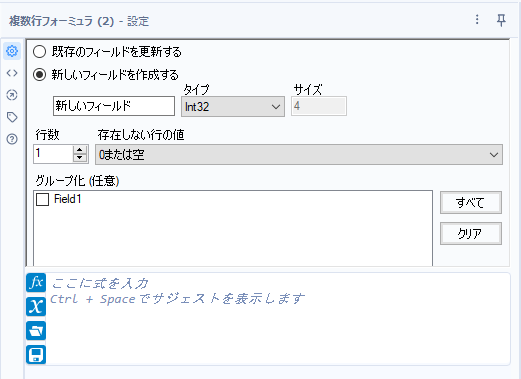521x379 pixels.
Task: Open the three-dot panel options menu
Action: pos(477,19)
